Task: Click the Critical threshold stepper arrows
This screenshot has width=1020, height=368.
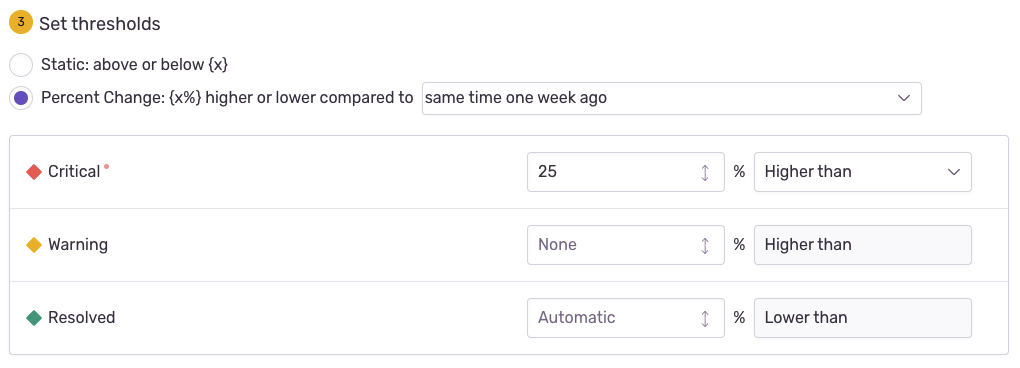Action: coord(705,172)
